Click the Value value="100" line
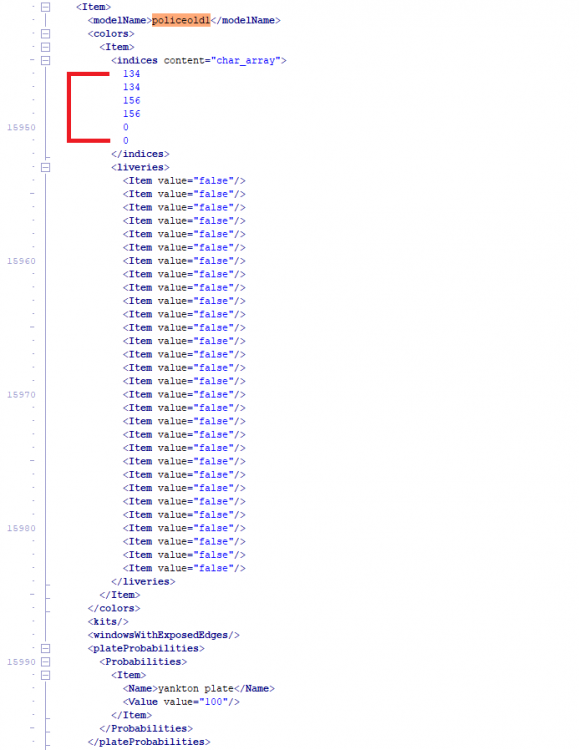The width and height of the screenshot is (579, 750). pos(181,702)
